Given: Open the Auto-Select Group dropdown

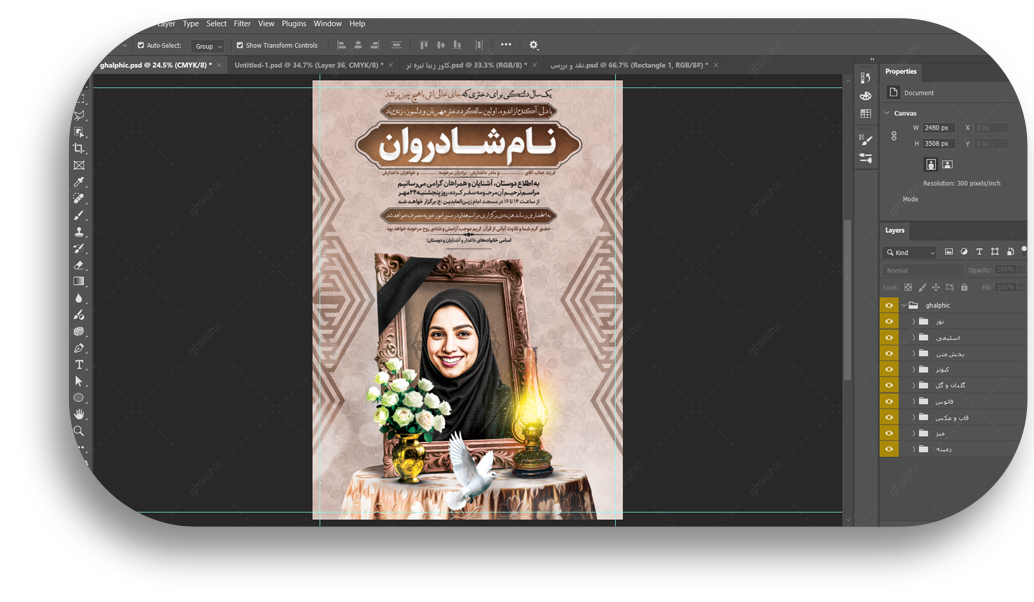Looking at the screenshot, I should (209, 46).
